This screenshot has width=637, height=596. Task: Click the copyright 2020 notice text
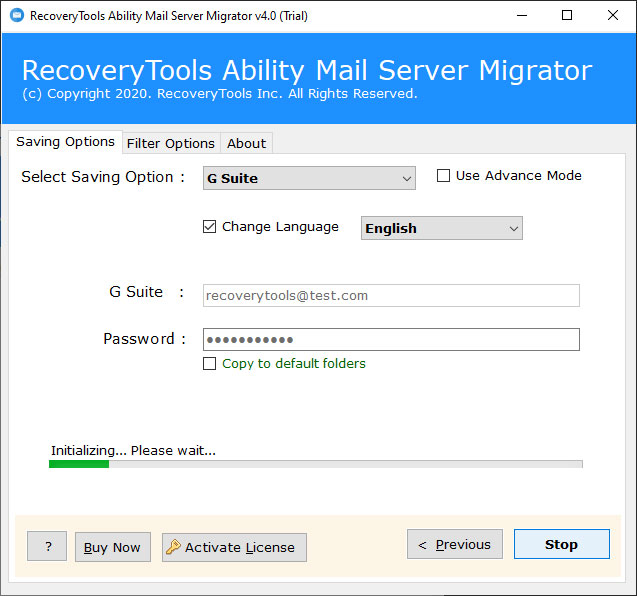point(220,94)
